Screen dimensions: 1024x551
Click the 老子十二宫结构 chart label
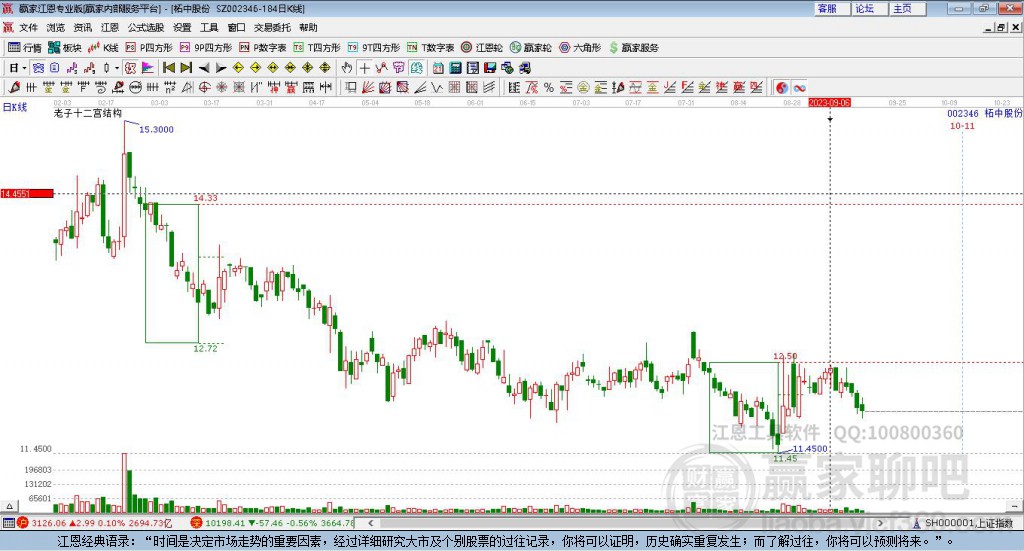88,114
